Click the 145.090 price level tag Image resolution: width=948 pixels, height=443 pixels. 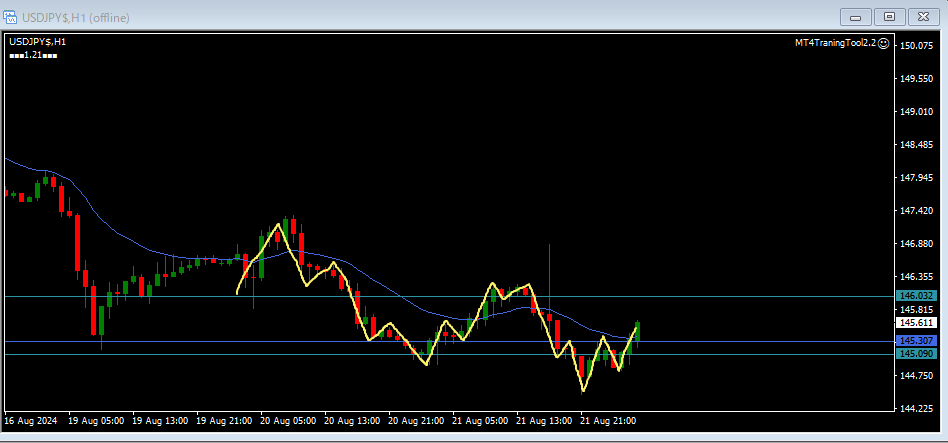click(916, 354)
